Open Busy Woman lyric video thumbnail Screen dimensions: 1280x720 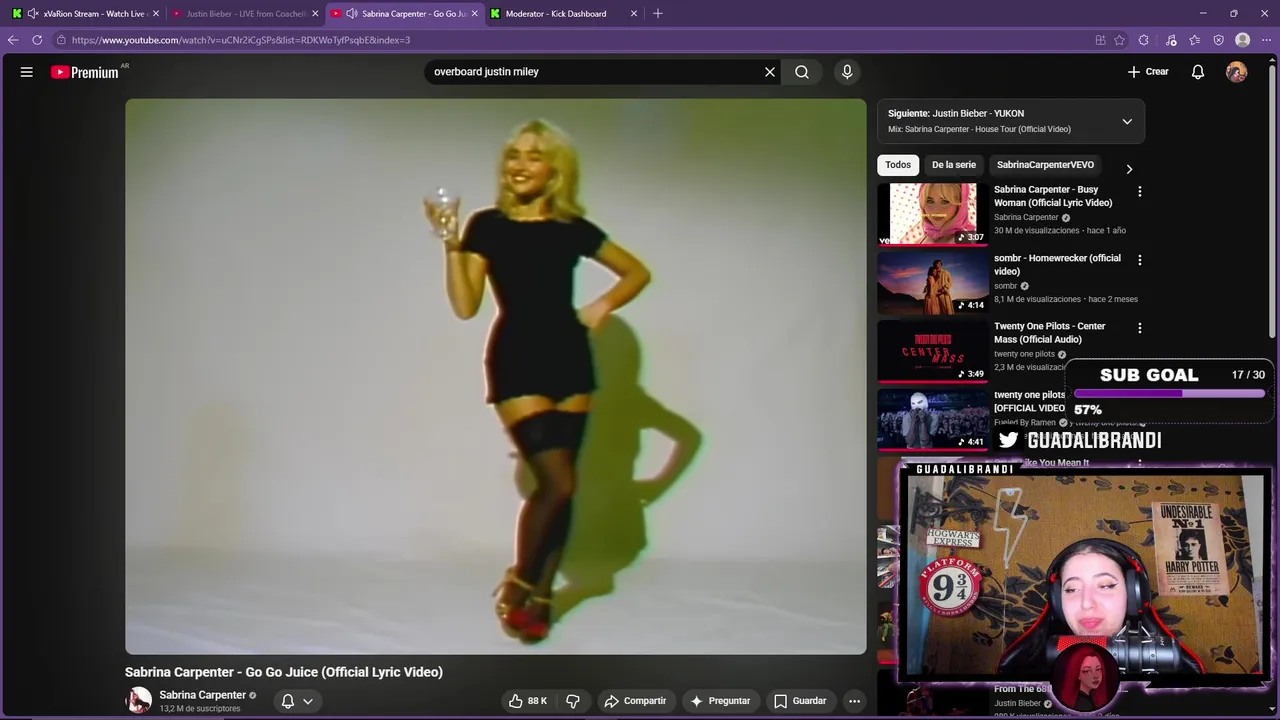(933, 214)
